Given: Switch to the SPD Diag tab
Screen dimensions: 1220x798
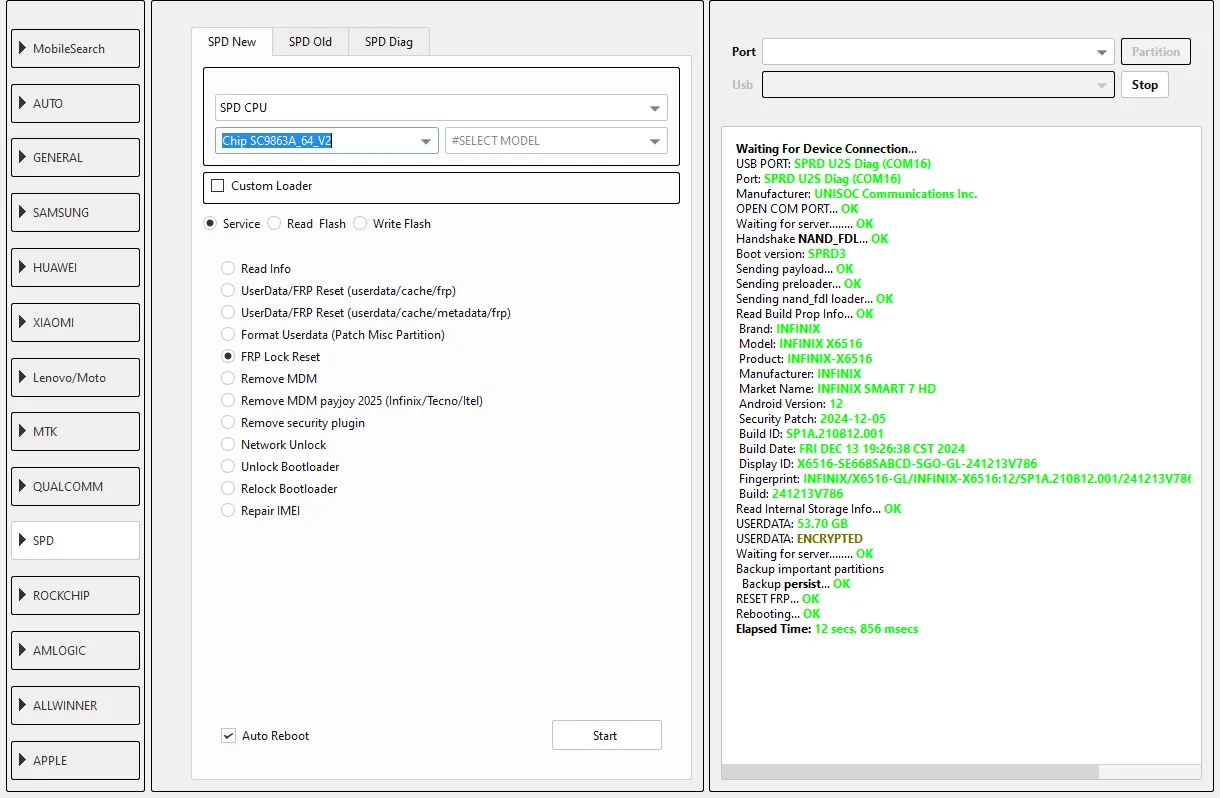Looking at the screenshot, I should tap(388, 42).
